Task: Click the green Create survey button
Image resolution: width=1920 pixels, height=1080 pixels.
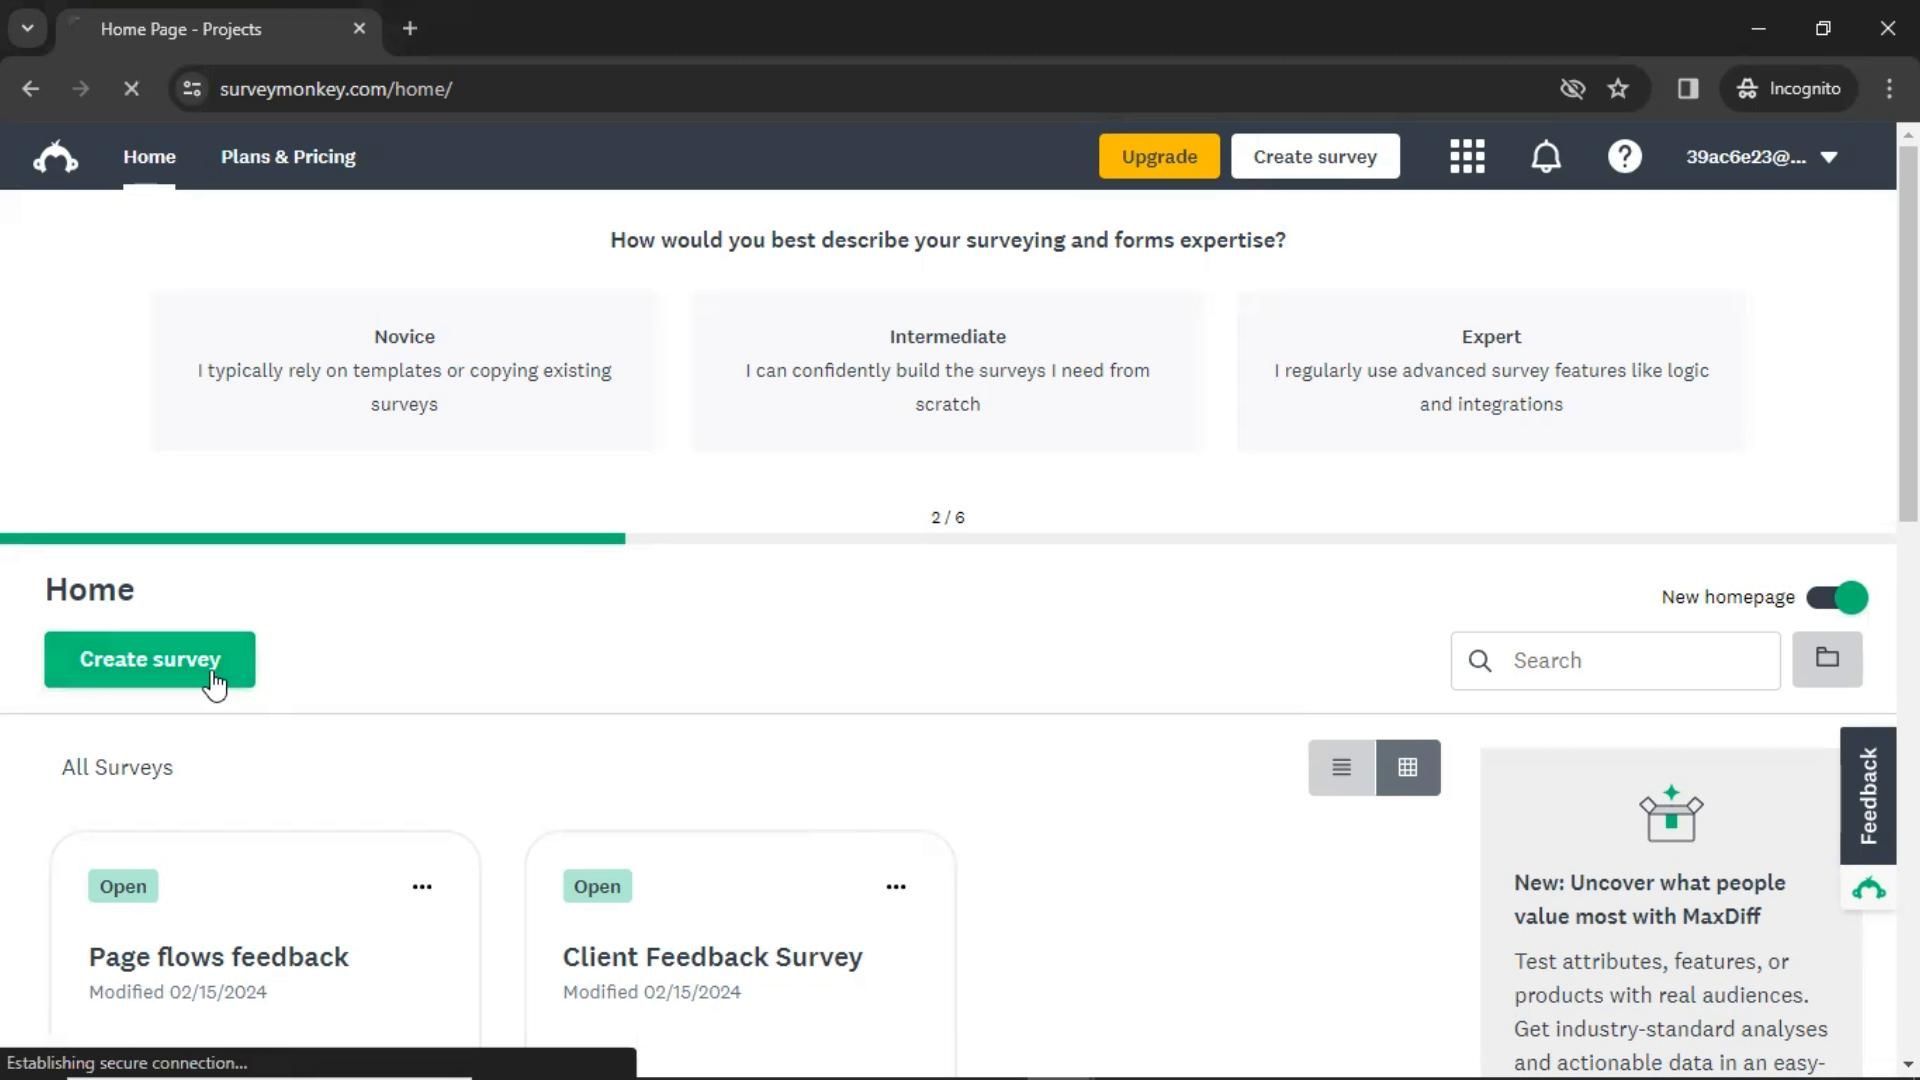Action: pos(150,660)
